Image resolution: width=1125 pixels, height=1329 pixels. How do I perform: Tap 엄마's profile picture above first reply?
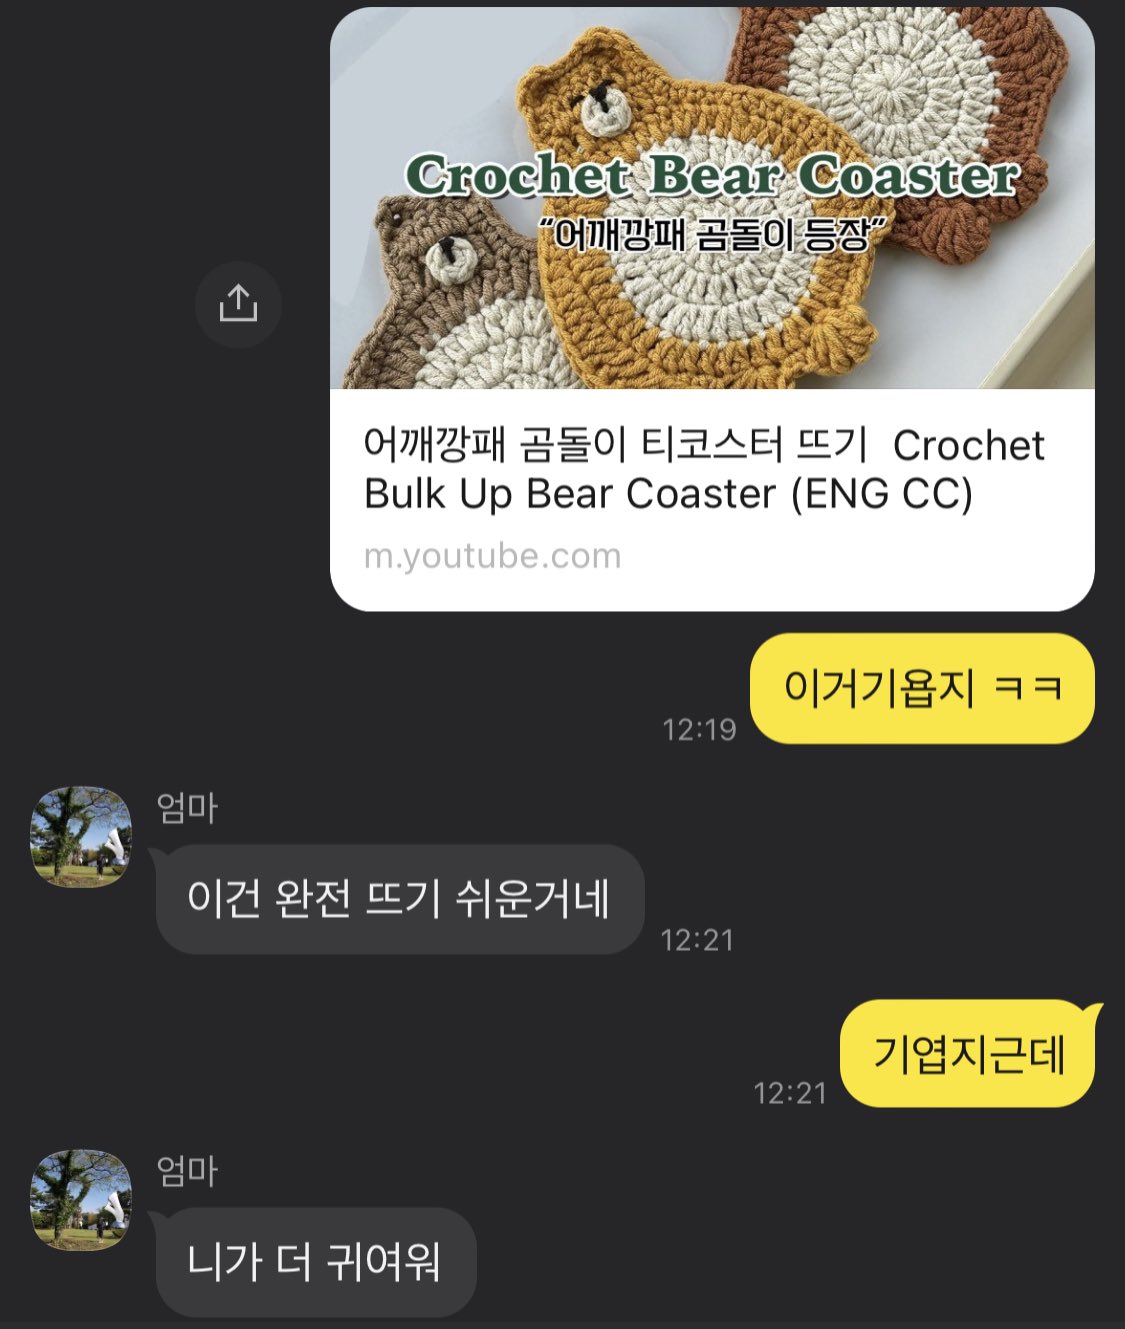click(x=81, y=836)
